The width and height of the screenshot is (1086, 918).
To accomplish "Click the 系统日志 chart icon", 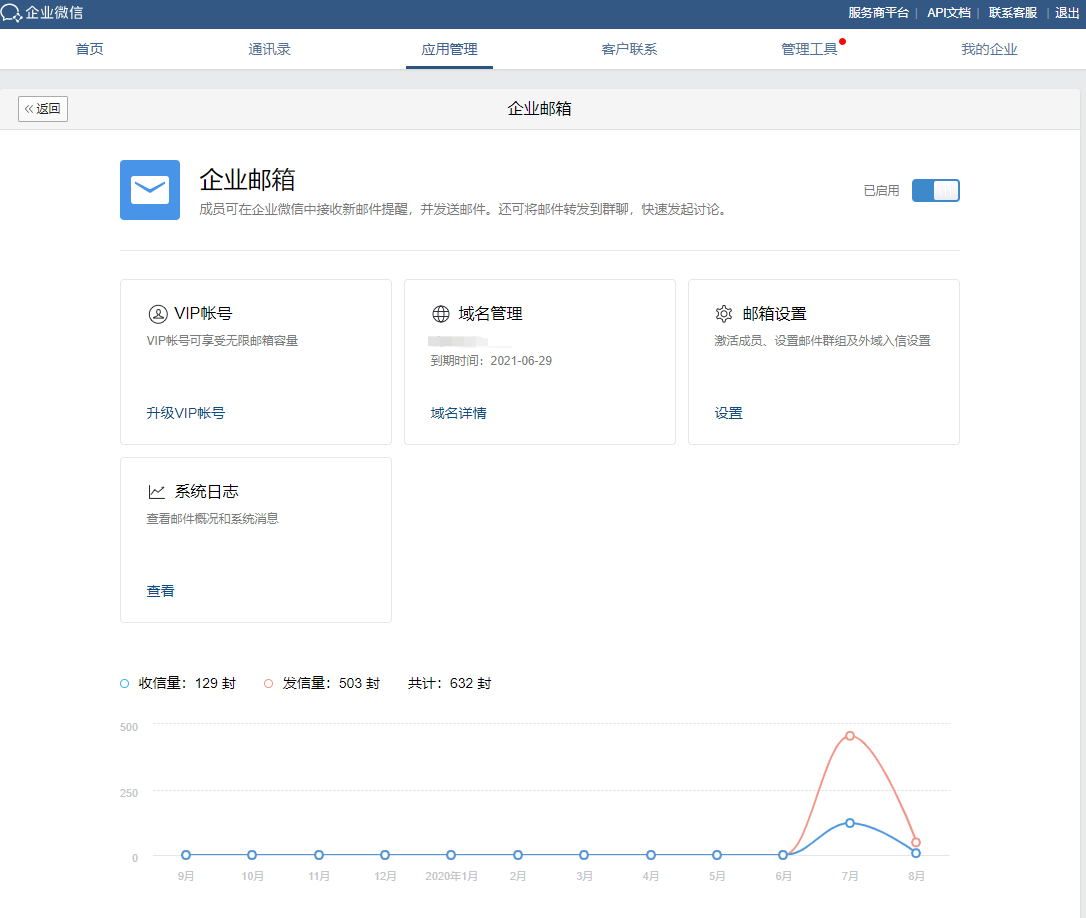I will pyautogui.click(x=157, y=492).
